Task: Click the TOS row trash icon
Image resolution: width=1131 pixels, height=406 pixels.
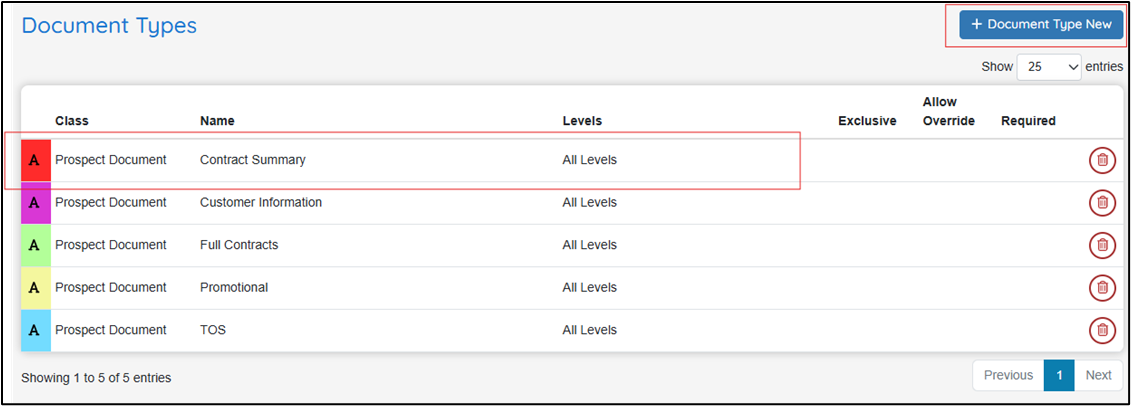Action: tap(1102, 330)
